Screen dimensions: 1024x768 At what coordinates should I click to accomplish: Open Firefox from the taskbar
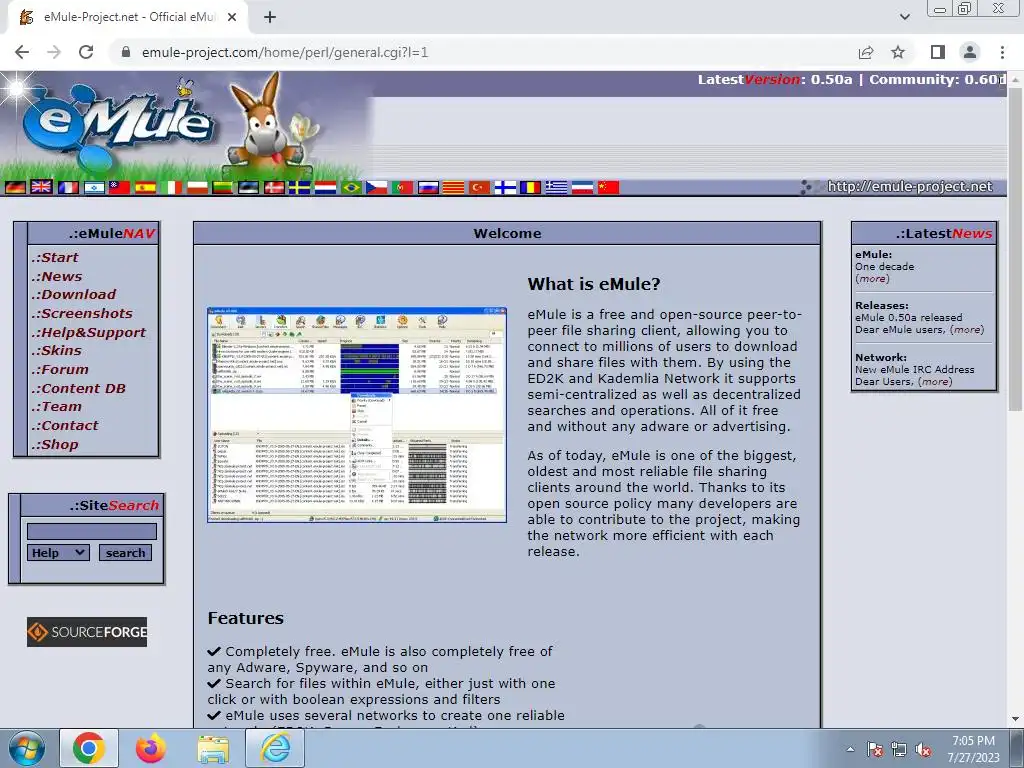pos(151,748)
